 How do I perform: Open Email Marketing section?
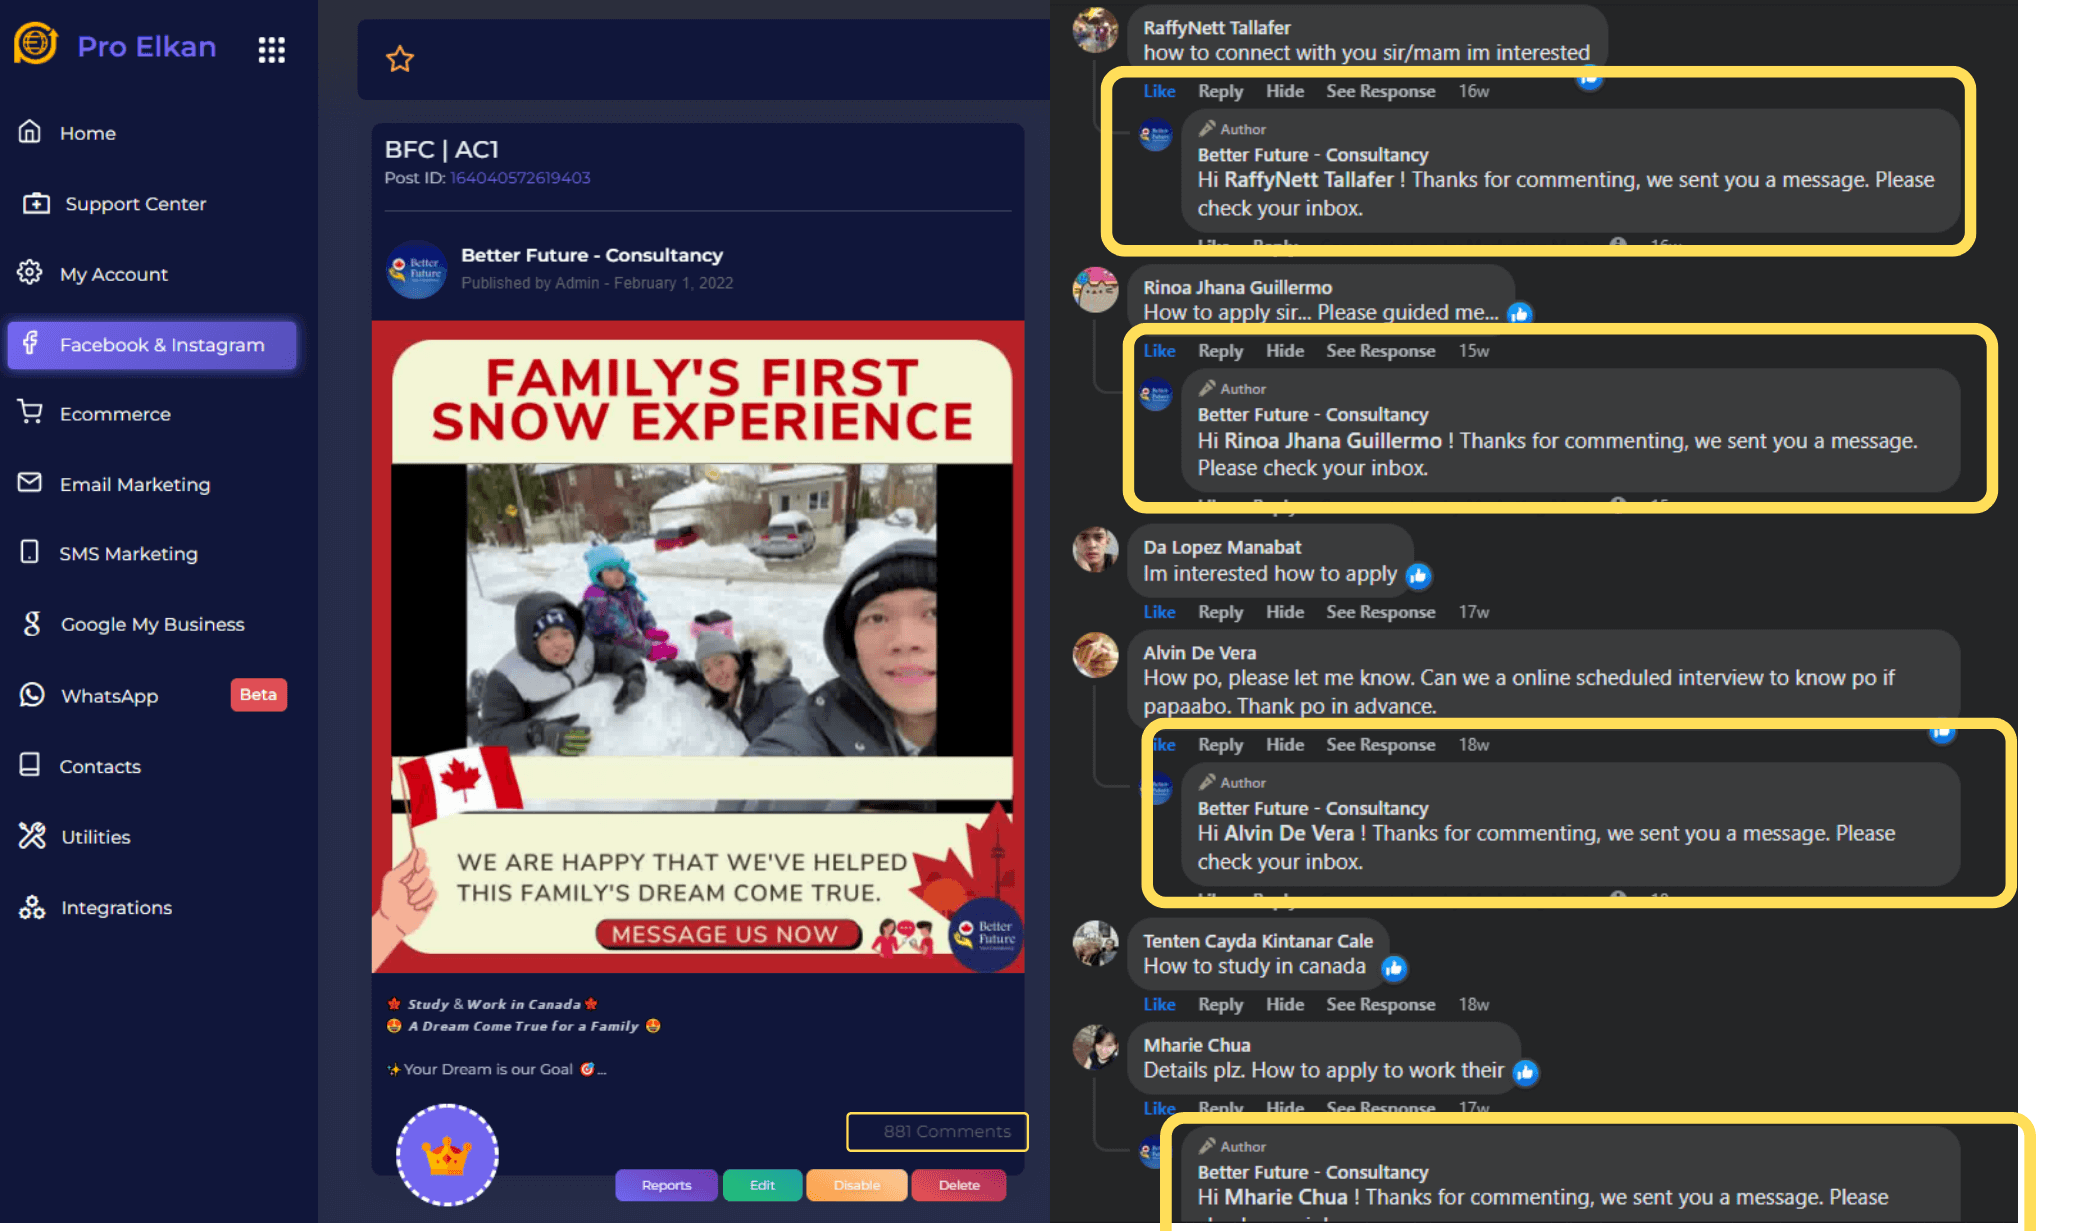pos(134,484)
